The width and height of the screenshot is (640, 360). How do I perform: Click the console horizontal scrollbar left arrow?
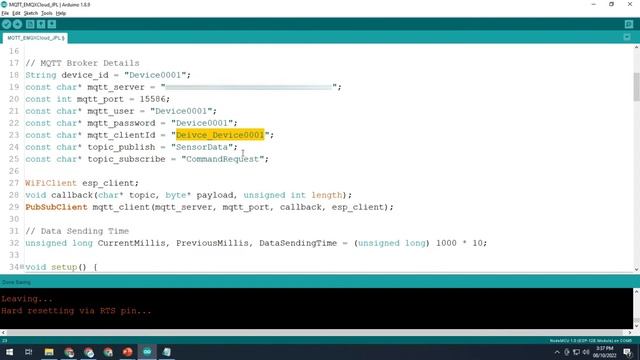3,333
